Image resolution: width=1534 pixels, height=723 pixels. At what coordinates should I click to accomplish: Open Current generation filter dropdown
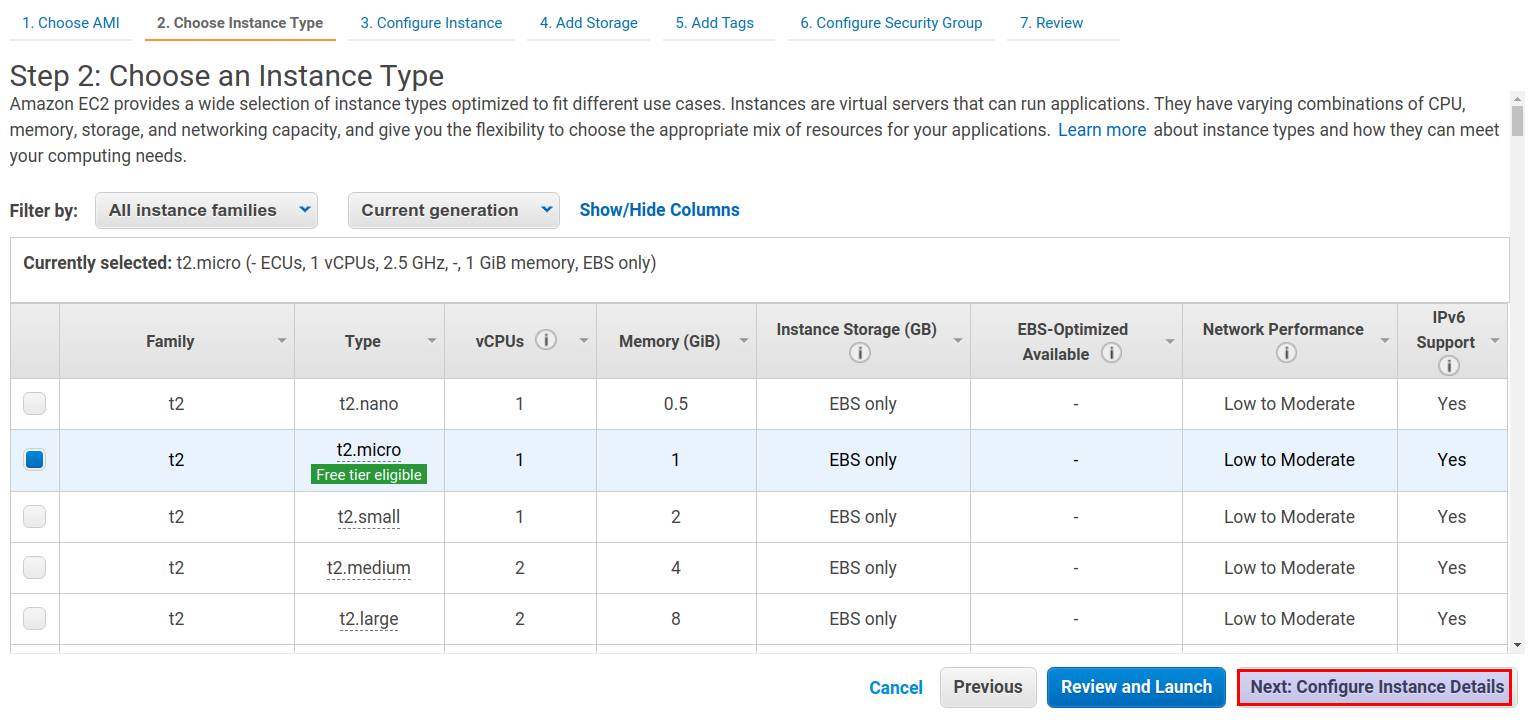coord(454,210)
